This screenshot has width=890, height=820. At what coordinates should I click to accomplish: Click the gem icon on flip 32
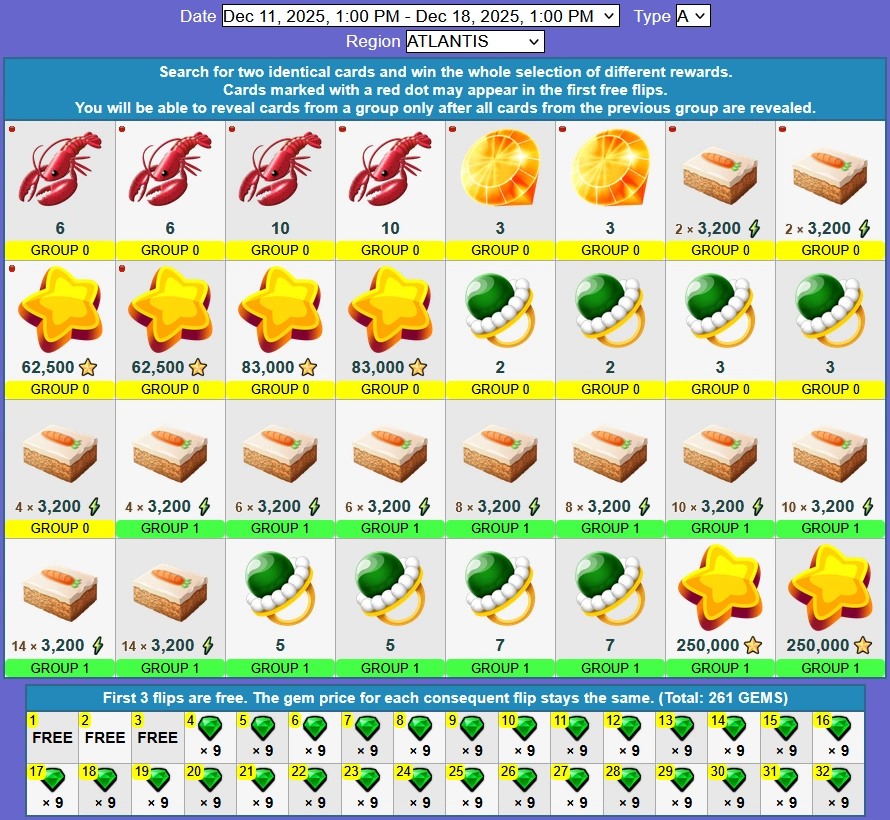[838, 780]
